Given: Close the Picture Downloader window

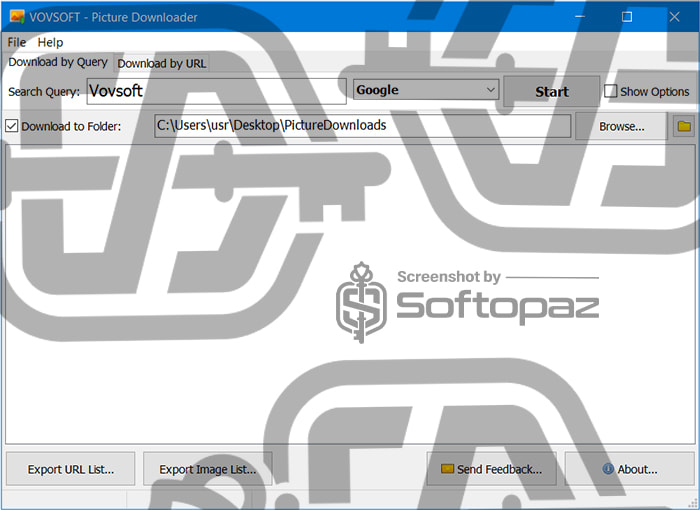Looking at the screenshot, I should (674, 17).
